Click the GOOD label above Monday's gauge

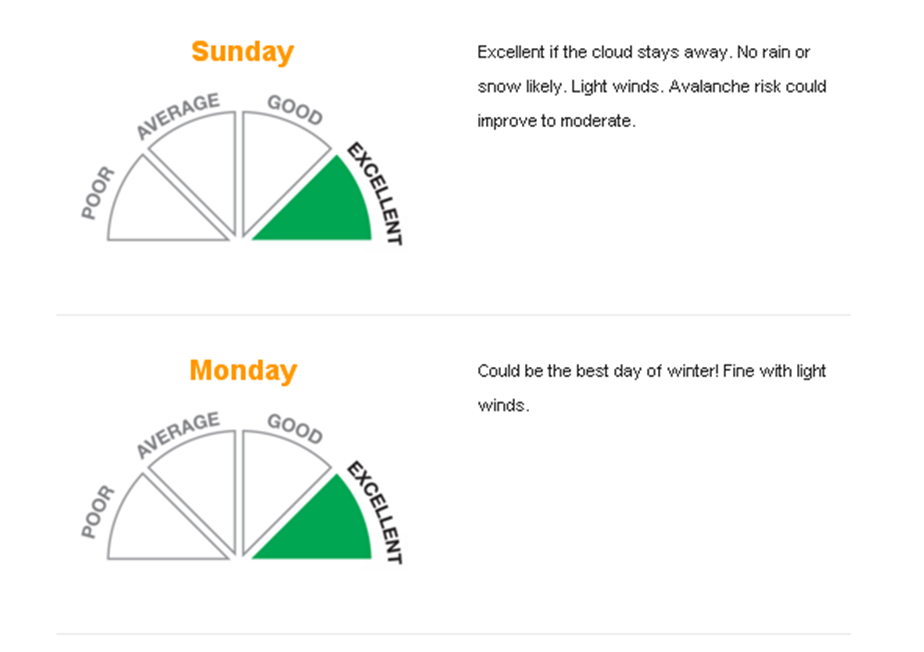295,429
